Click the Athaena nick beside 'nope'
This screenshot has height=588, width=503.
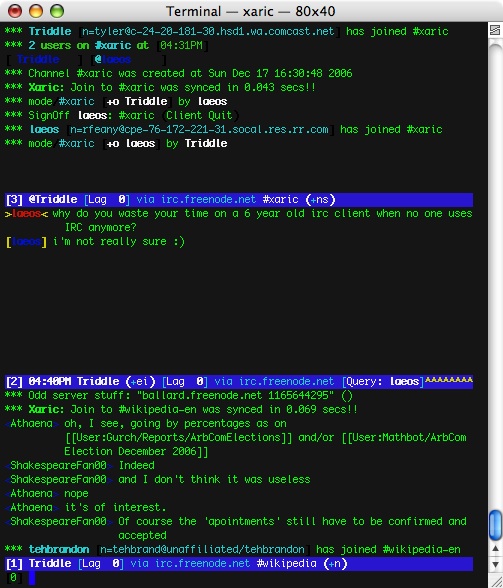tap(32, 494)
